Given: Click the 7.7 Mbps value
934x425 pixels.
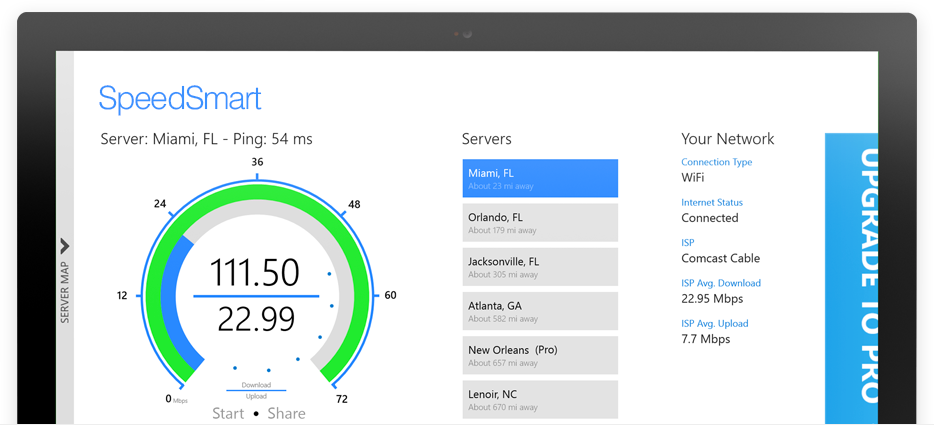Looking at the screenshot, I should tap(706, 339).
